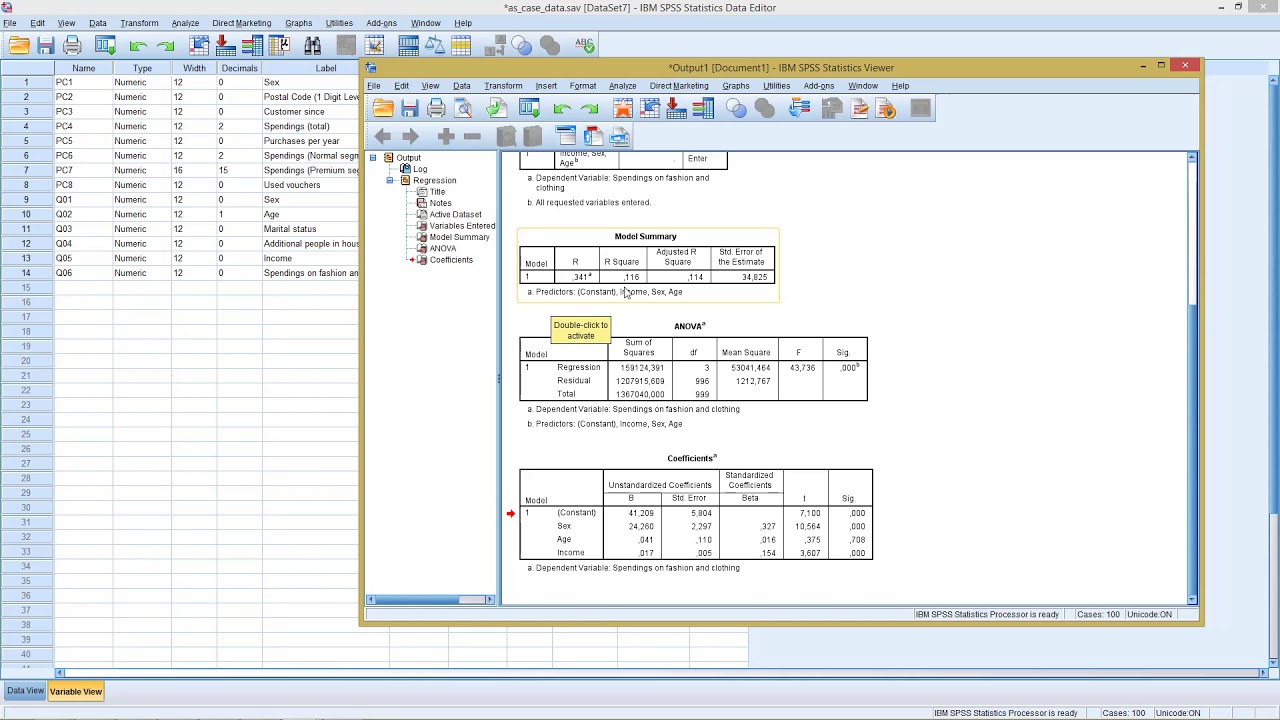Open Transform menu in Data Editor
Image resolution: width=1280 pixels, height=720 pixels.
(139, 23)
